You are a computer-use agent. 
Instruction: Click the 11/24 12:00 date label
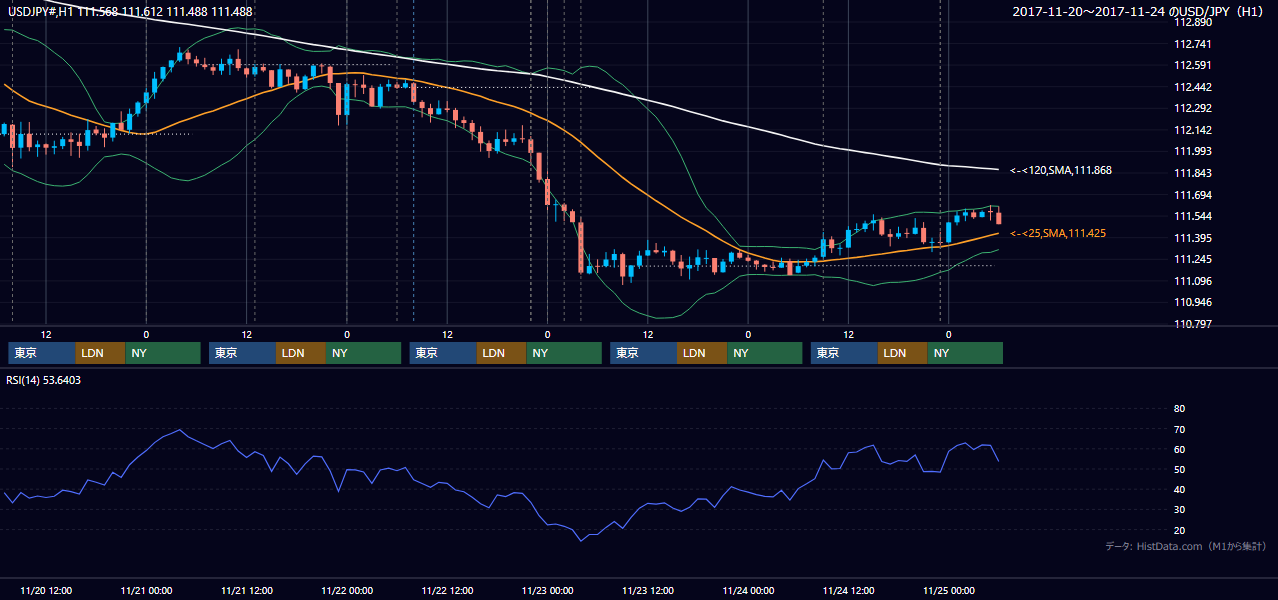click(x=848, y=590)
